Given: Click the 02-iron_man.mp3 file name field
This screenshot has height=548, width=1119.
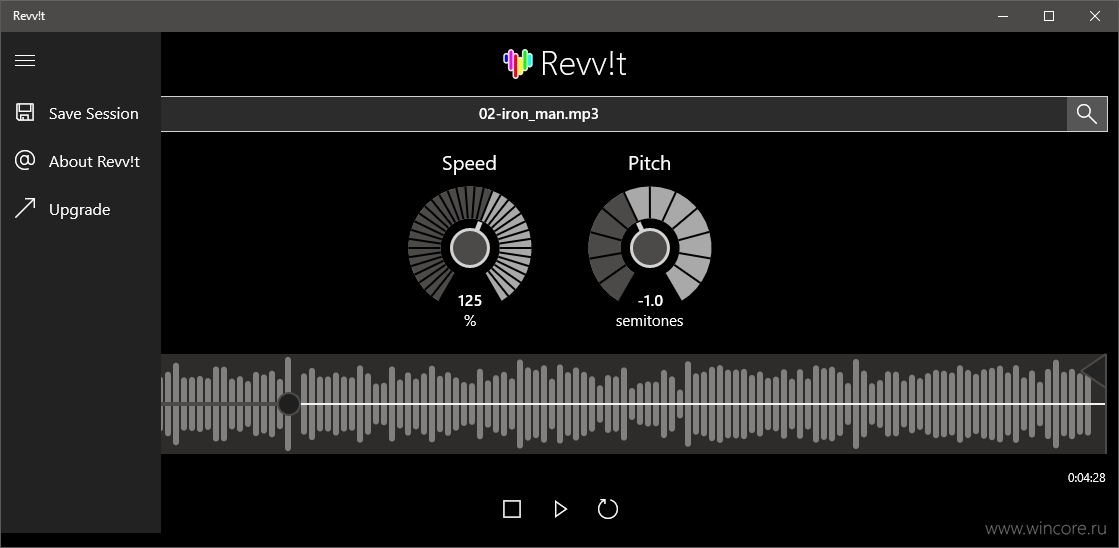Looking at the screenshot, I should pyautogui.click(x=614, y=113).
